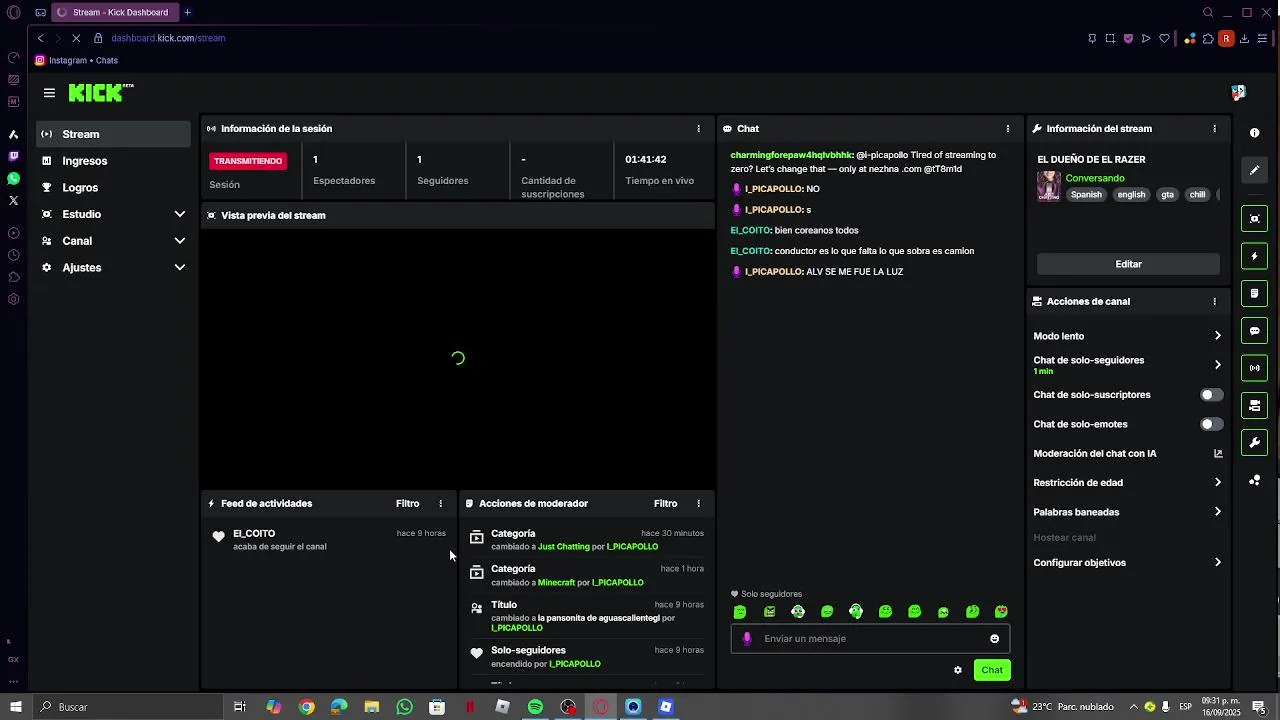Open Acciones de moderador three-dot menu
The height and width of the screenshot is (720, 1280).
coord(698,504)
